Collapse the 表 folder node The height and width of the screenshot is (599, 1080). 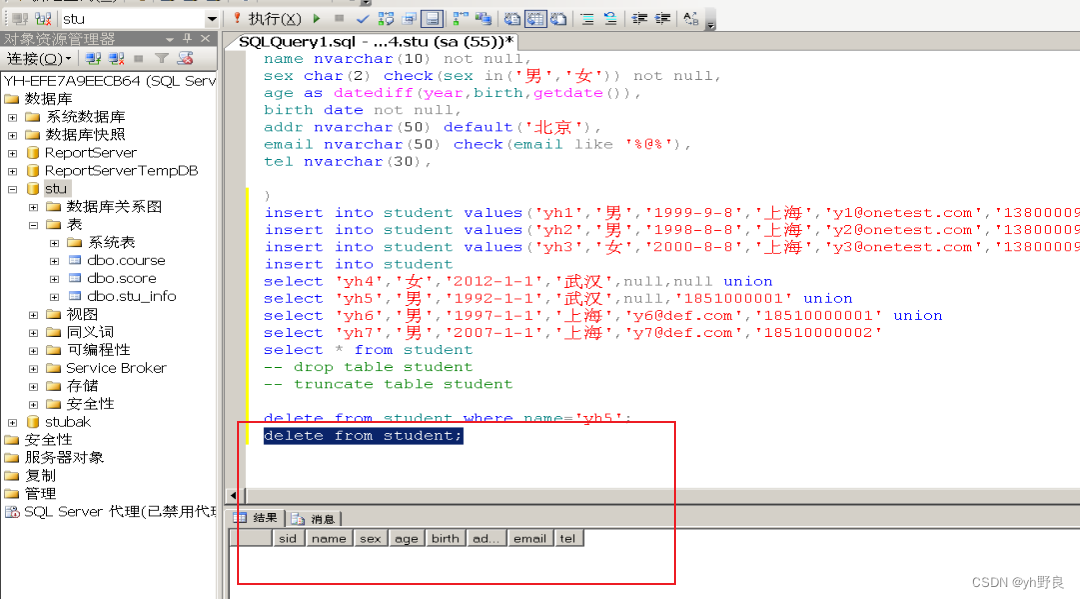coord(33,224)
